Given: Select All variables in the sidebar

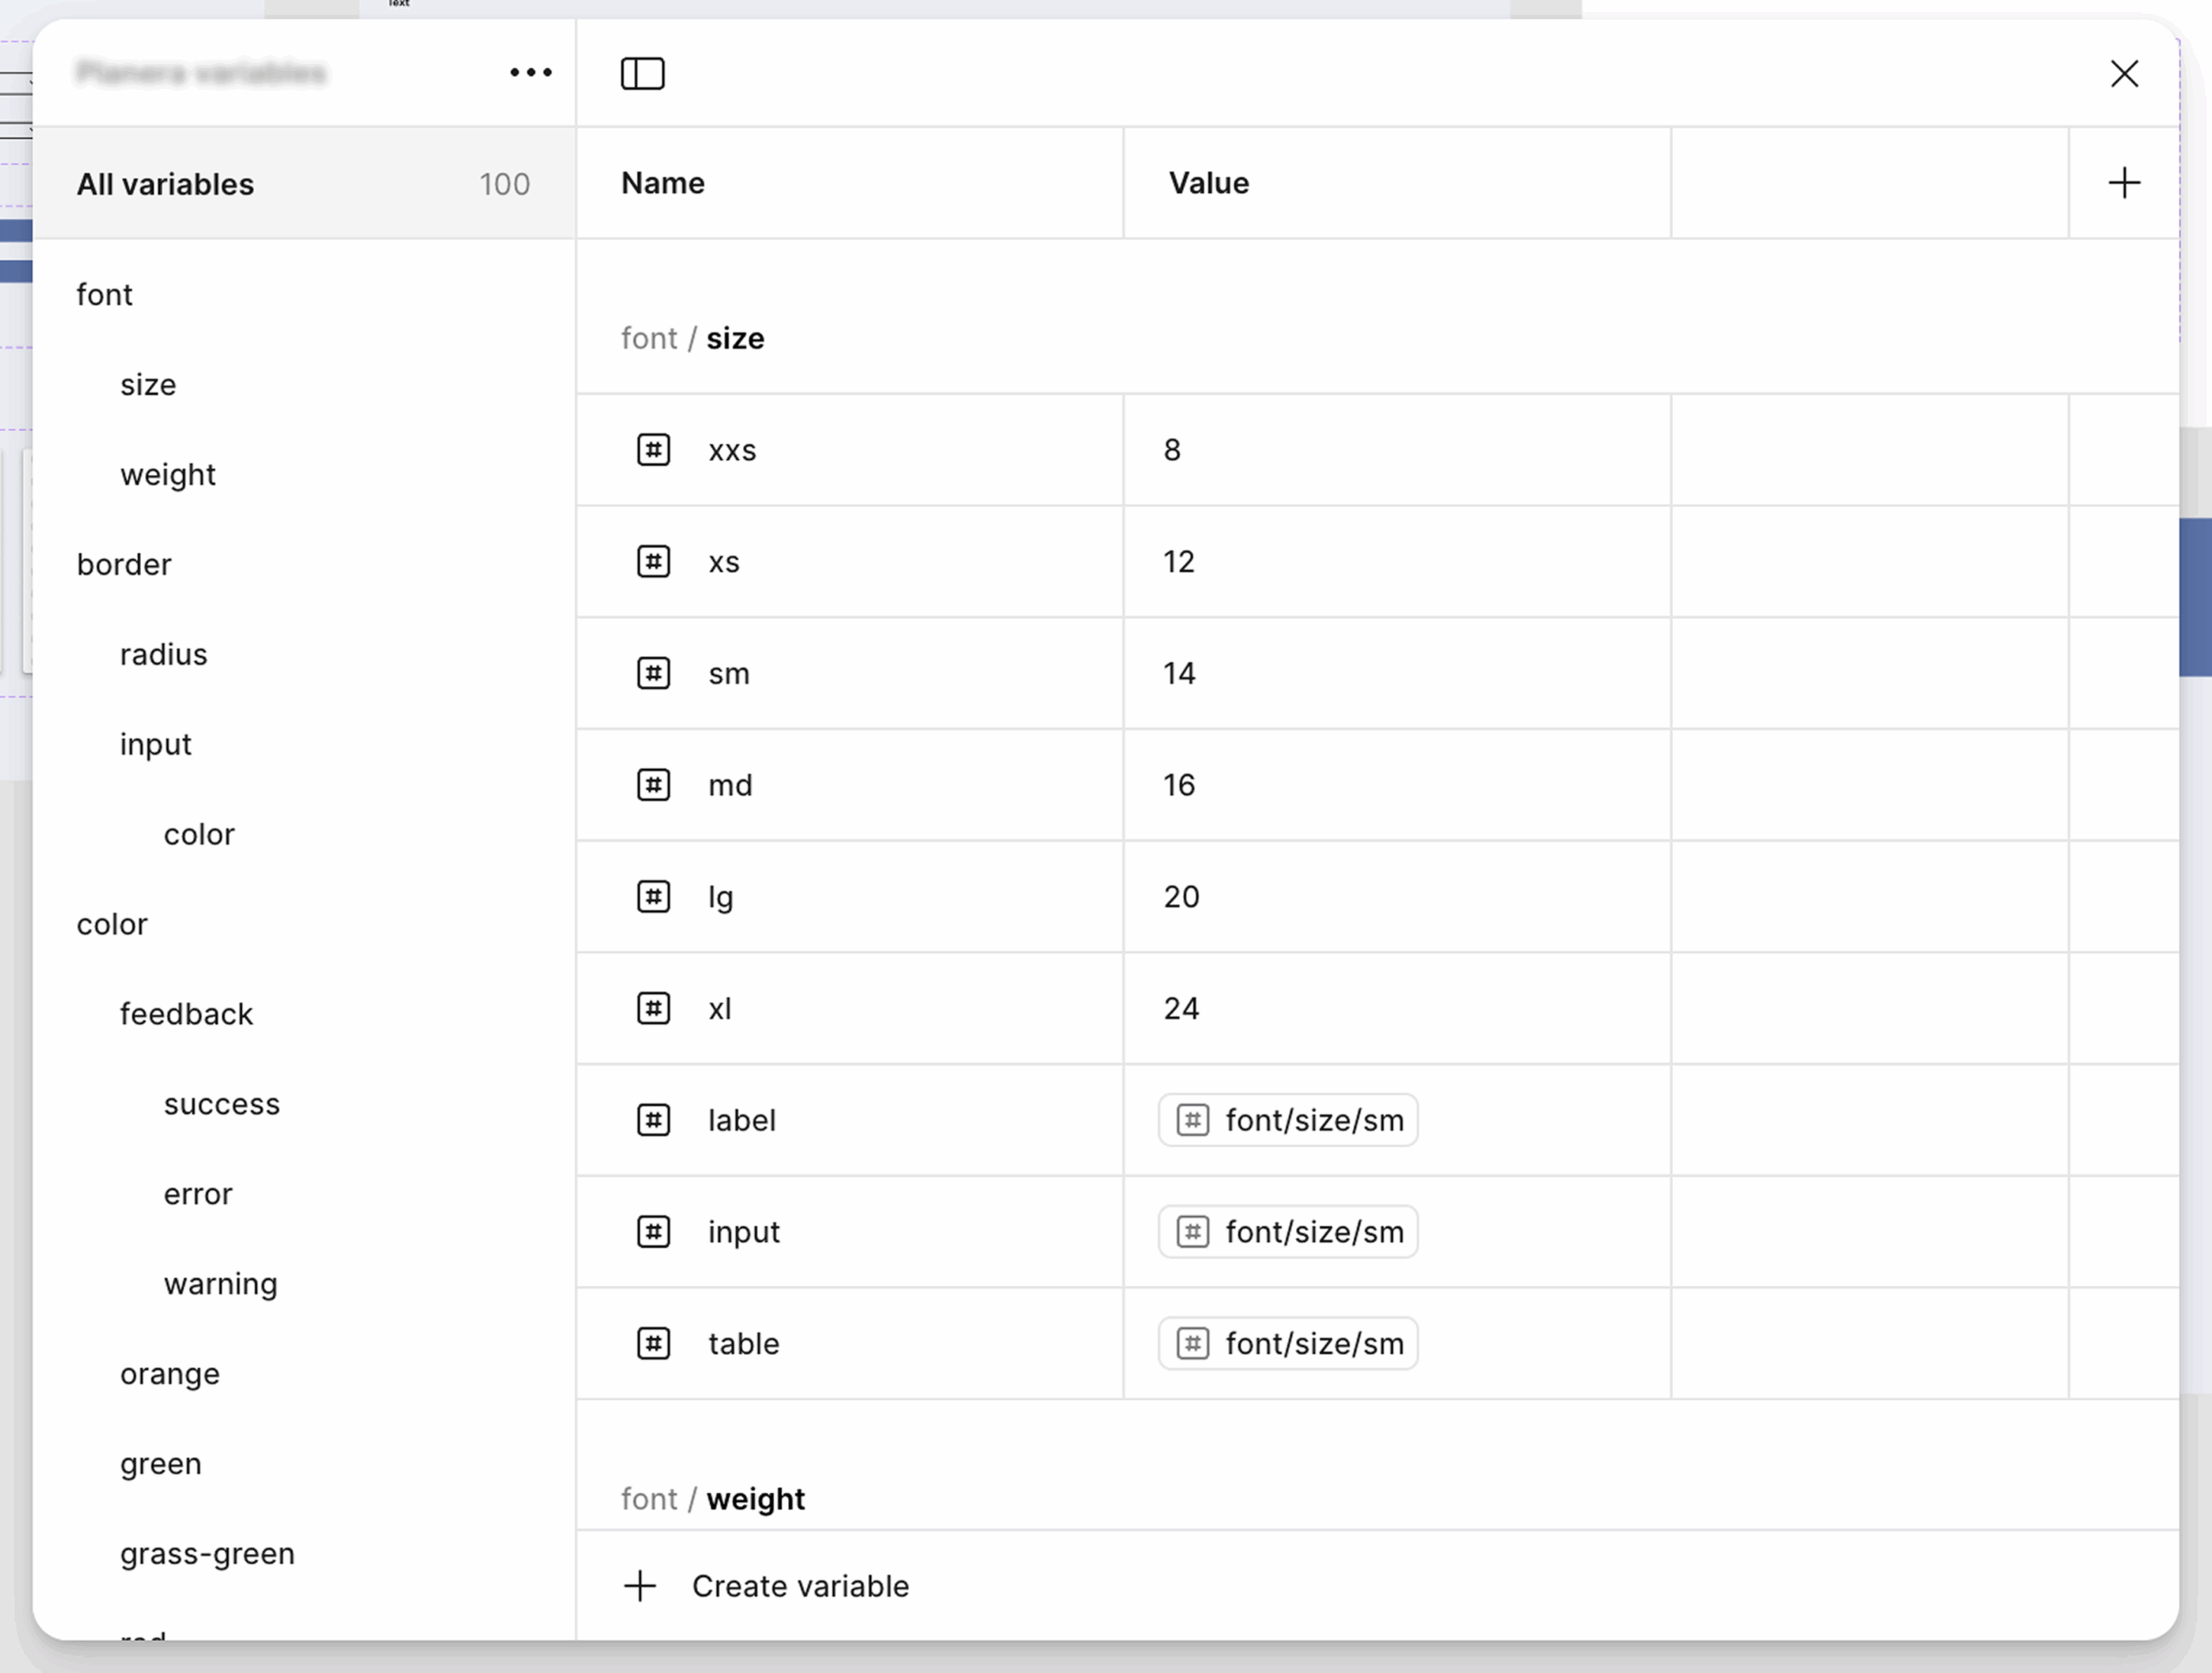Looking at the screenshot, I should pos(165,184).
